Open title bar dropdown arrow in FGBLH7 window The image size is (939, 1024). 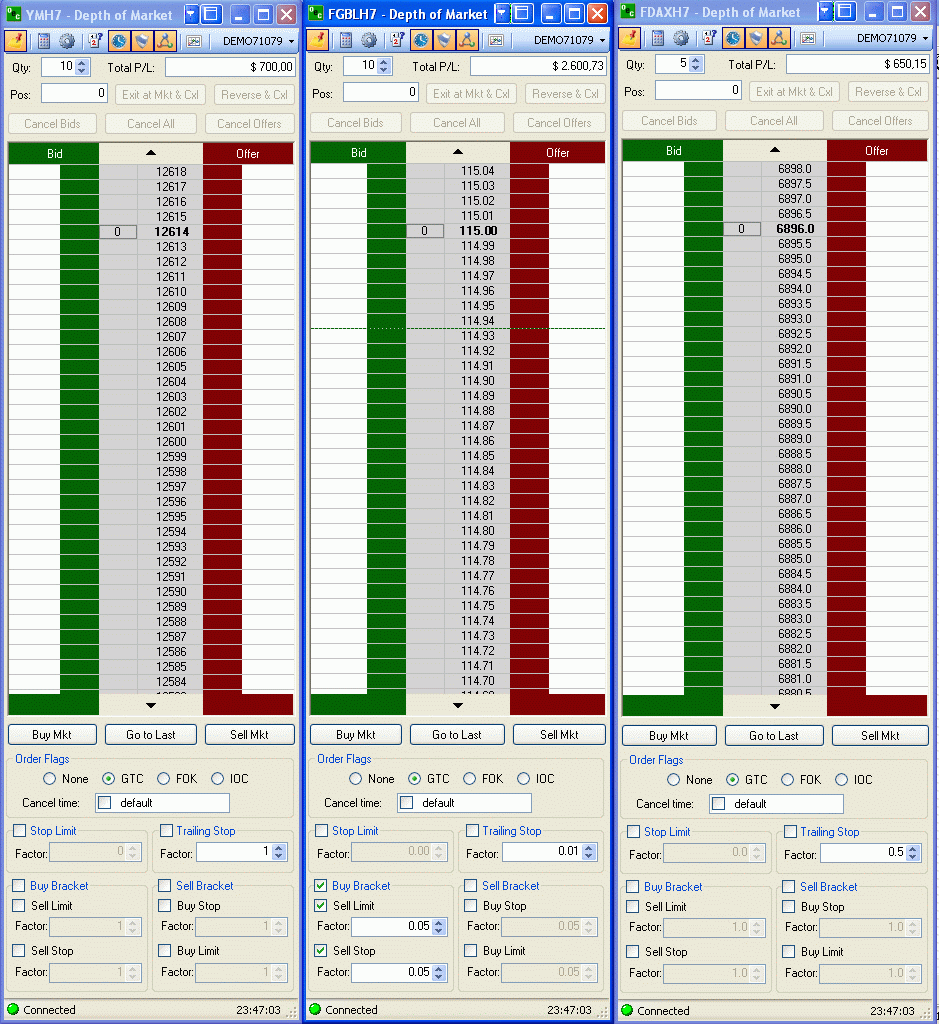tap(502, 13)
